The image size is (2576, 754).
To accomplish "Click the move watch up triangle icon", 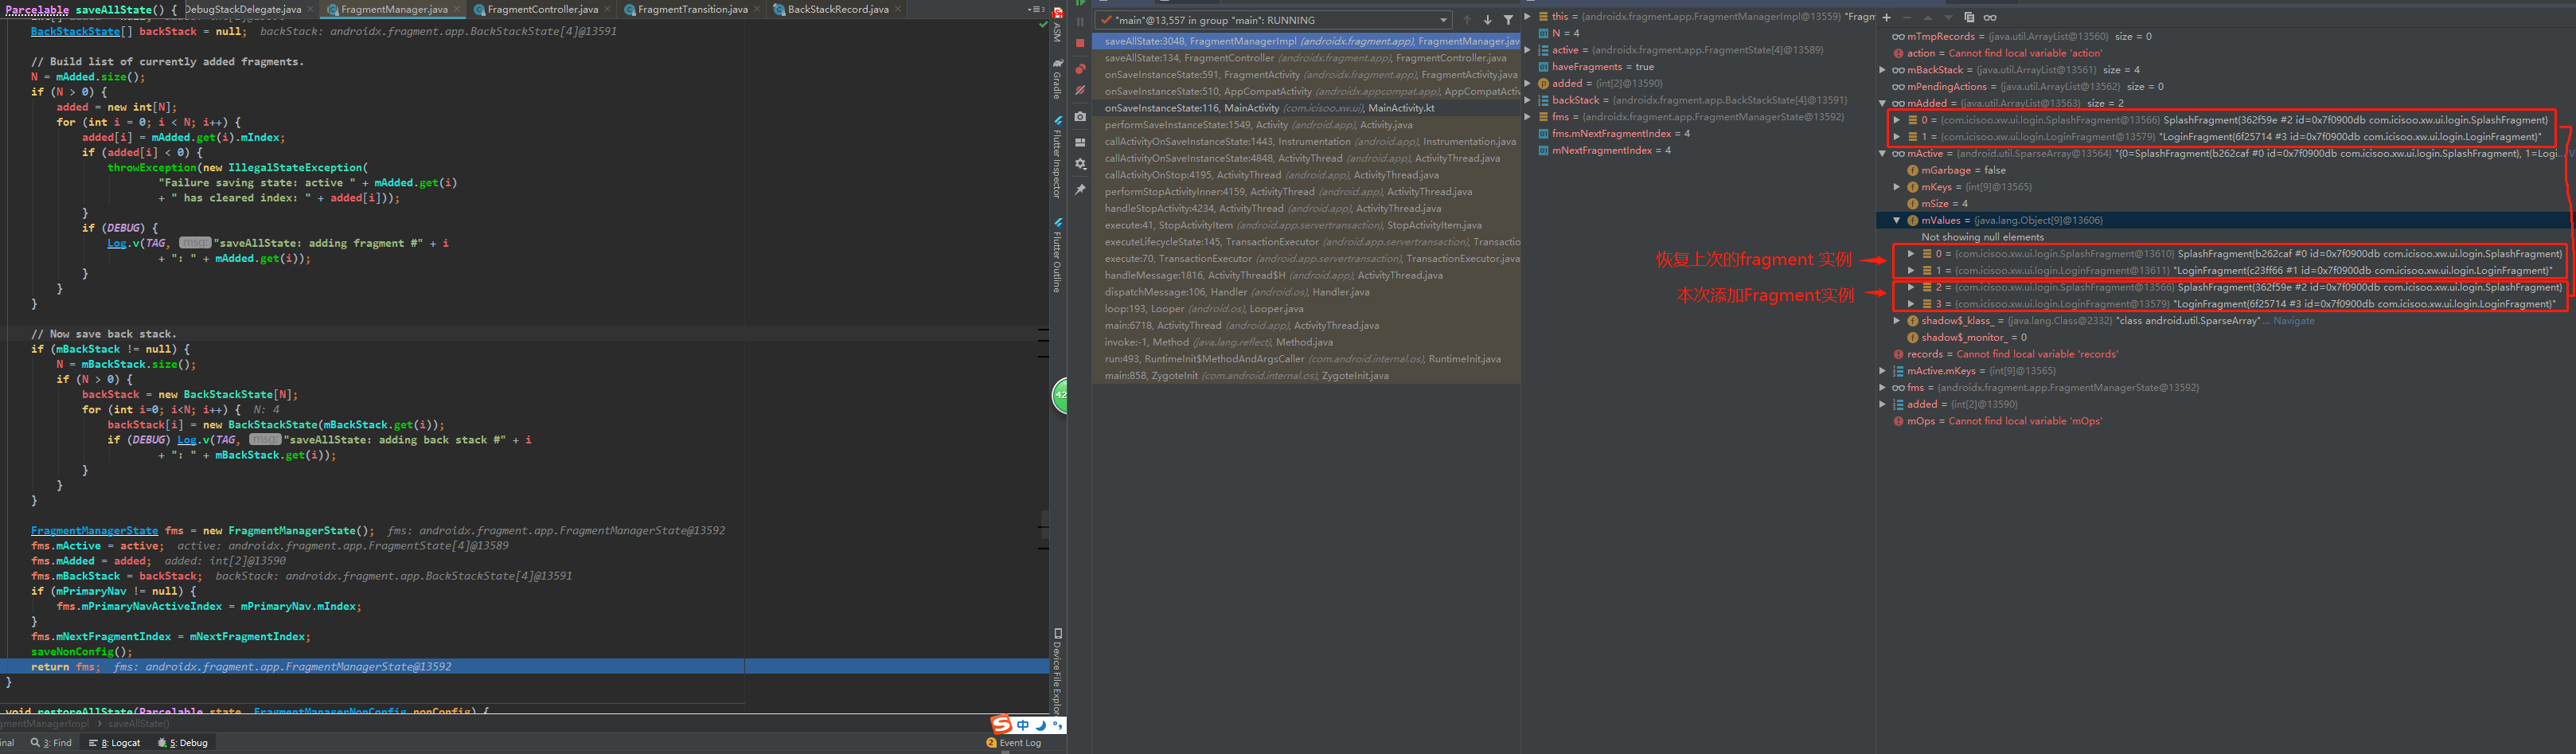I will pos(1928,17).
